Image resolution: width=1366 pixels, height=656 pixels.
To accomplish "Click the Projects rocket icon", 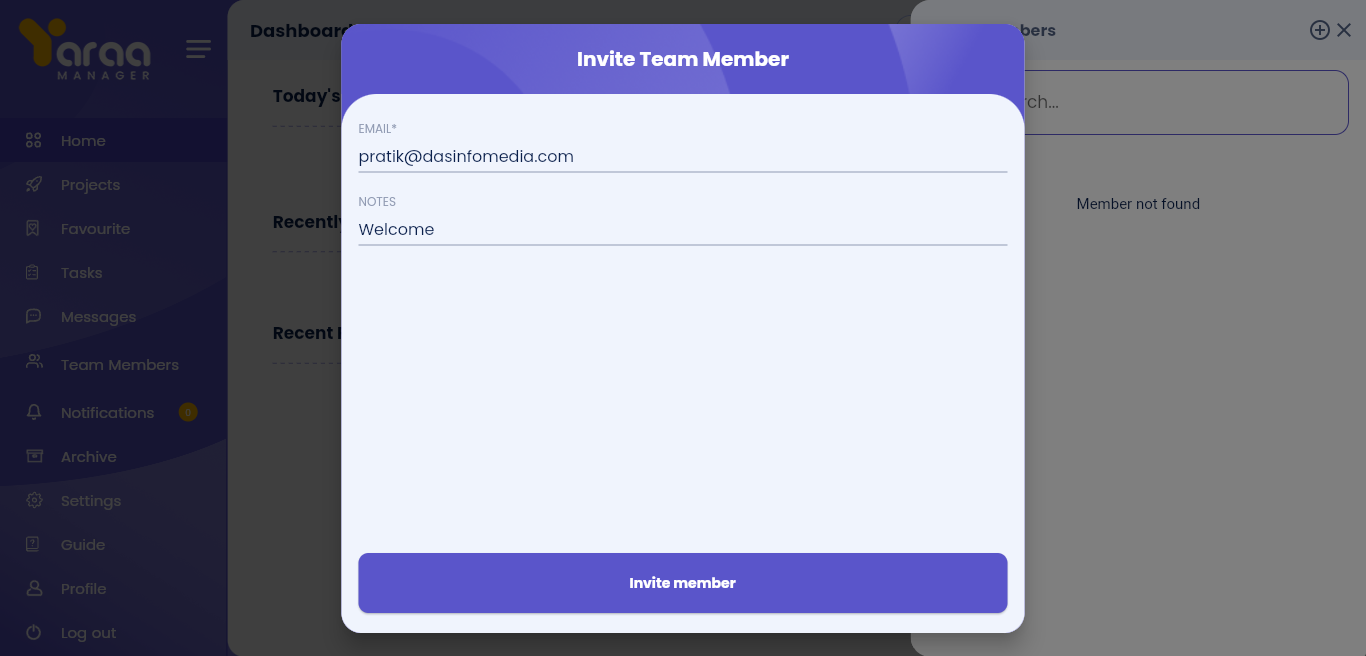I will pos(34,185).
